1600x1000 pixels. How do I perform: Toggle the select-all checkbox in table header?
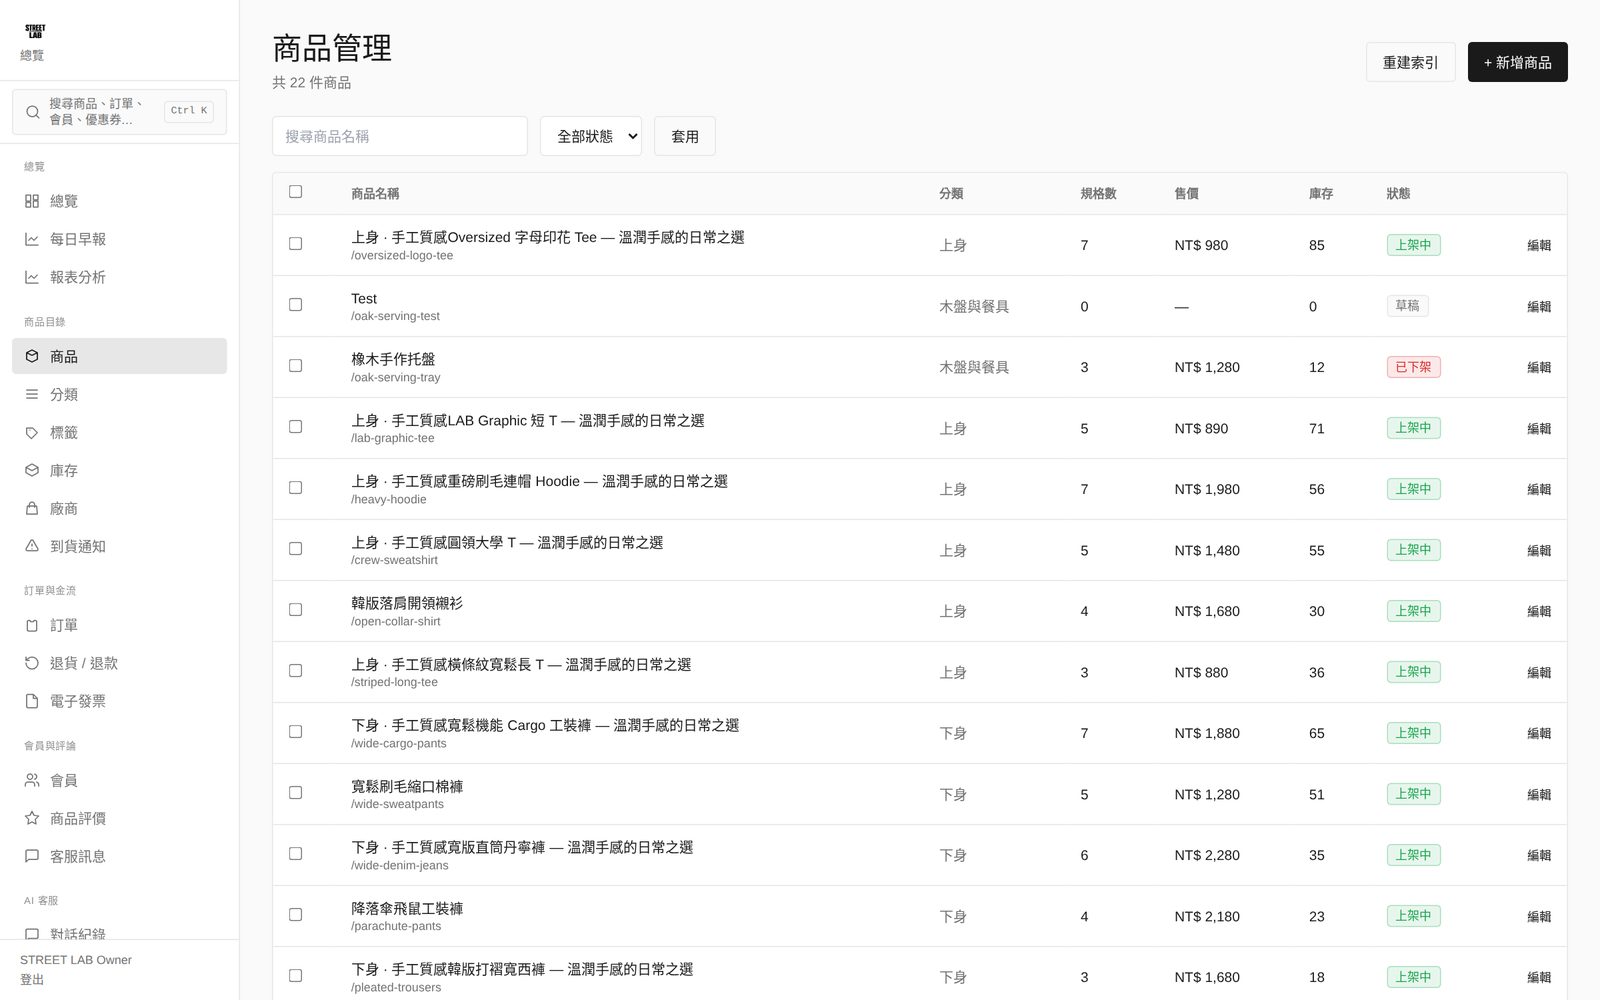tap(295, 191)
